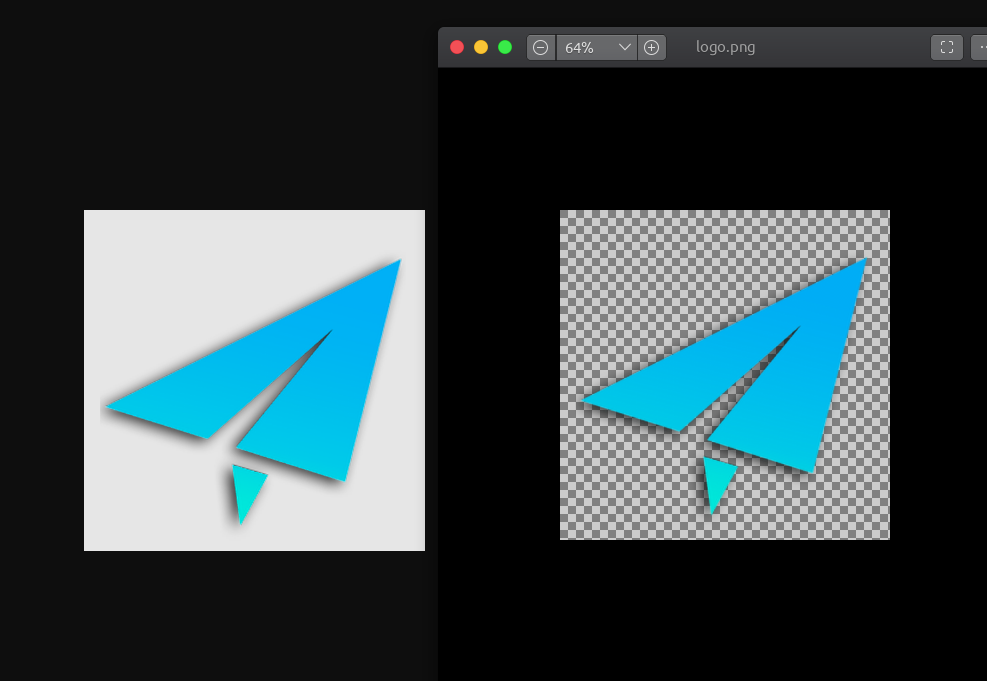The width and height of the screenshot is (987, 681).
Task: Close the logo.png viewer window
Action: coord(457,47)
